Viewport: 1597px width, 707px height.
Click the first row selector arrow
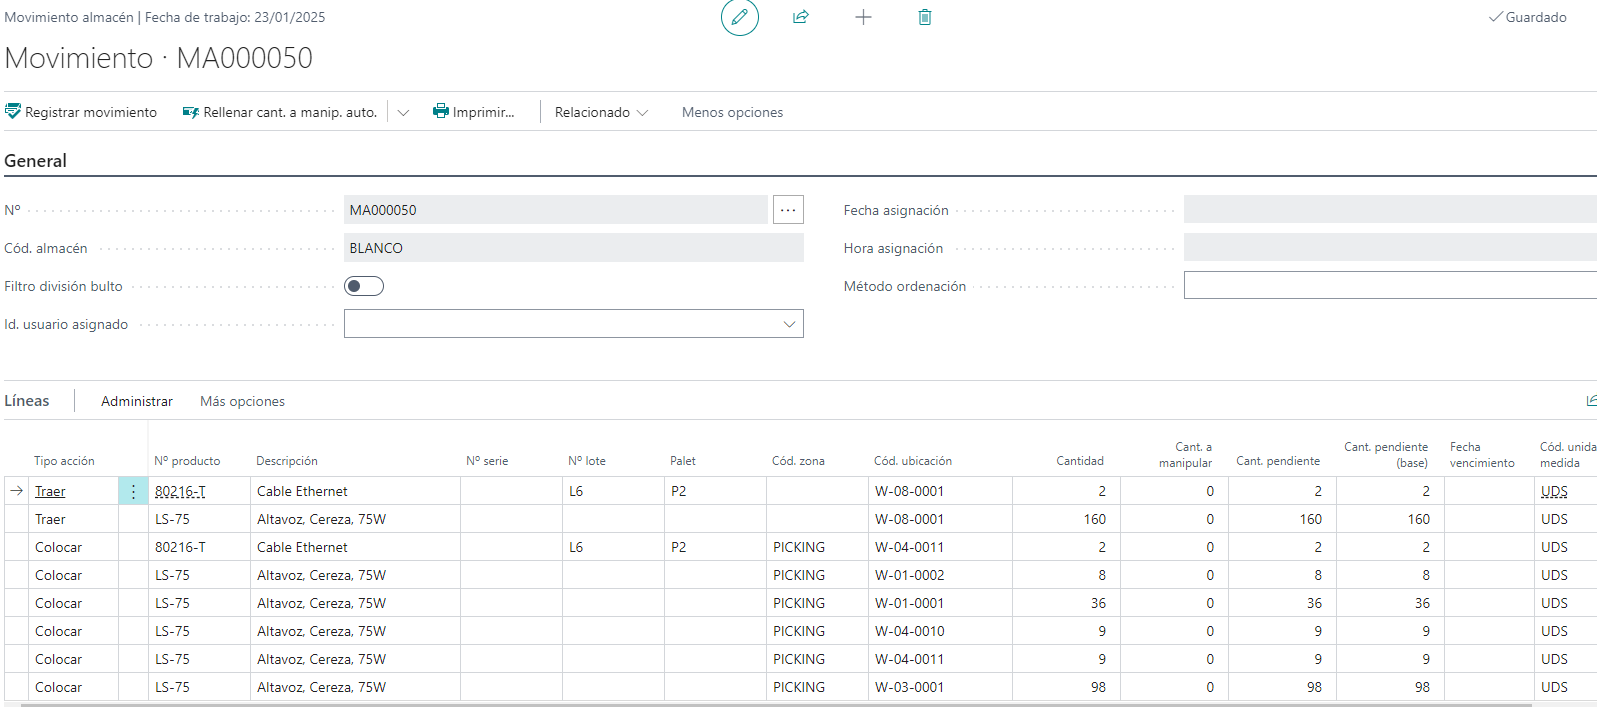point(16,491)
